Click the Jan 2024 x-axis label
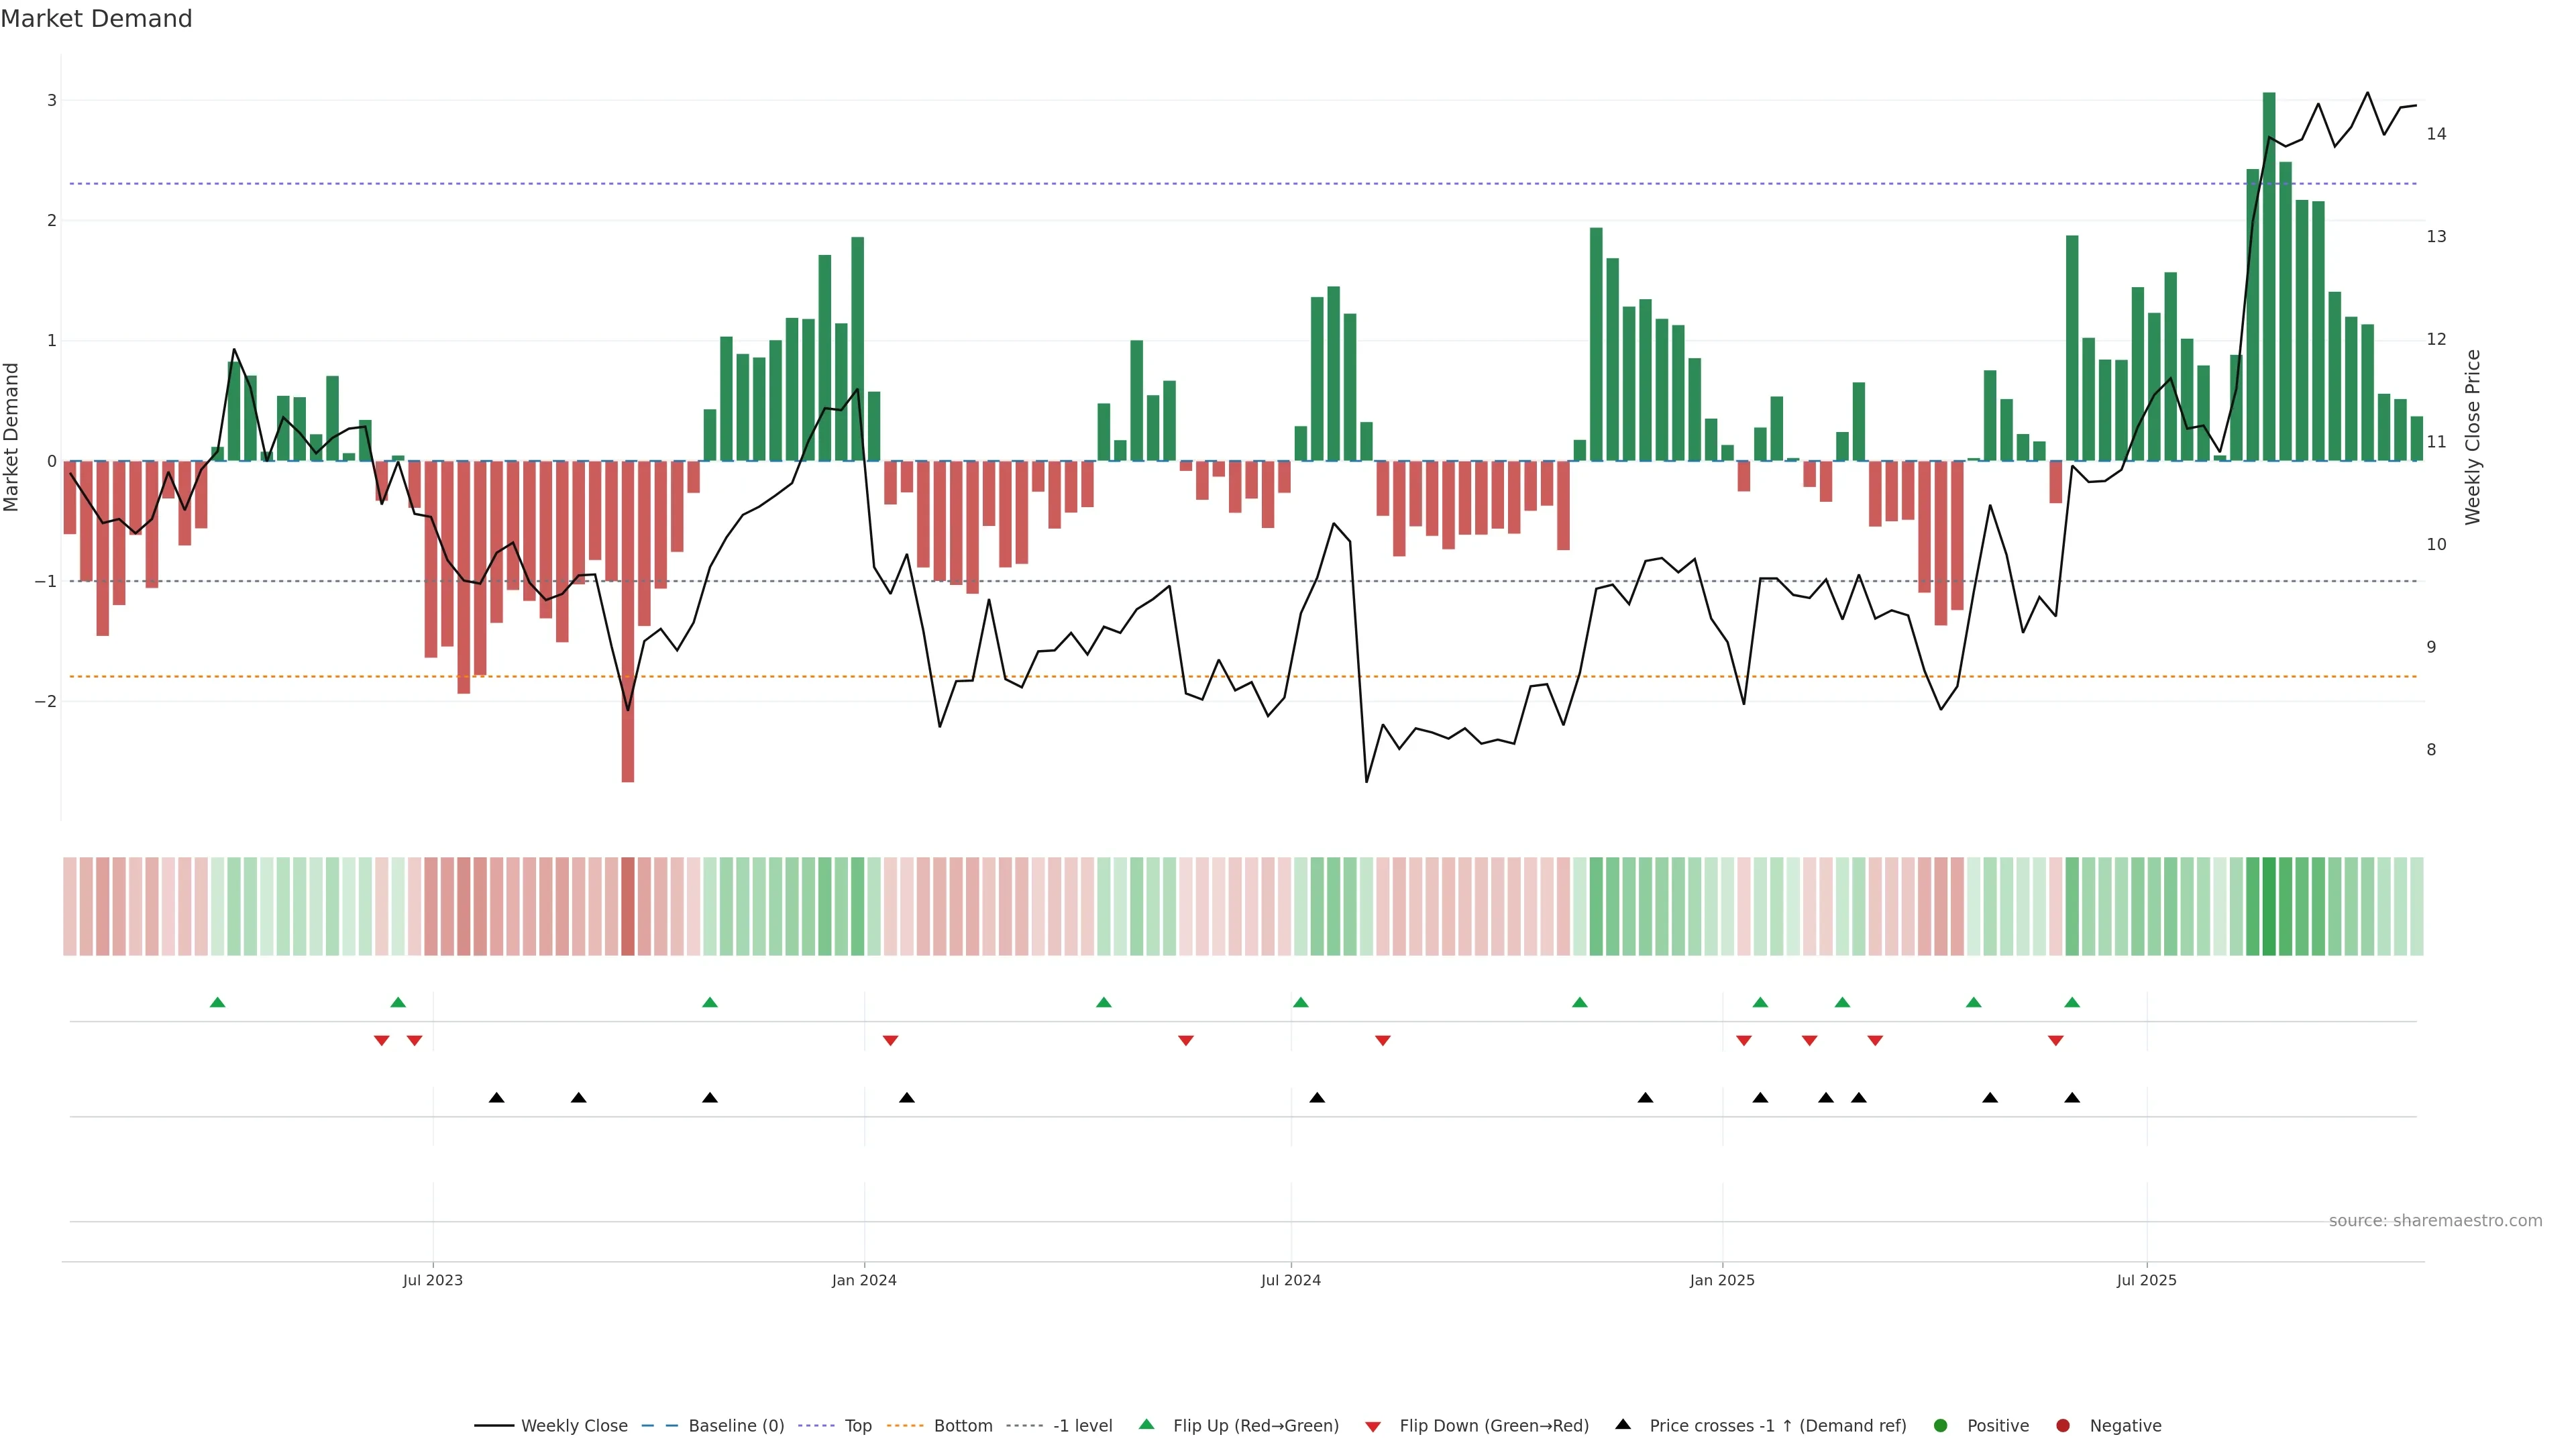Viewport: 2576px width, 1449px height. pyautogui.click(x=864, y=1280)
